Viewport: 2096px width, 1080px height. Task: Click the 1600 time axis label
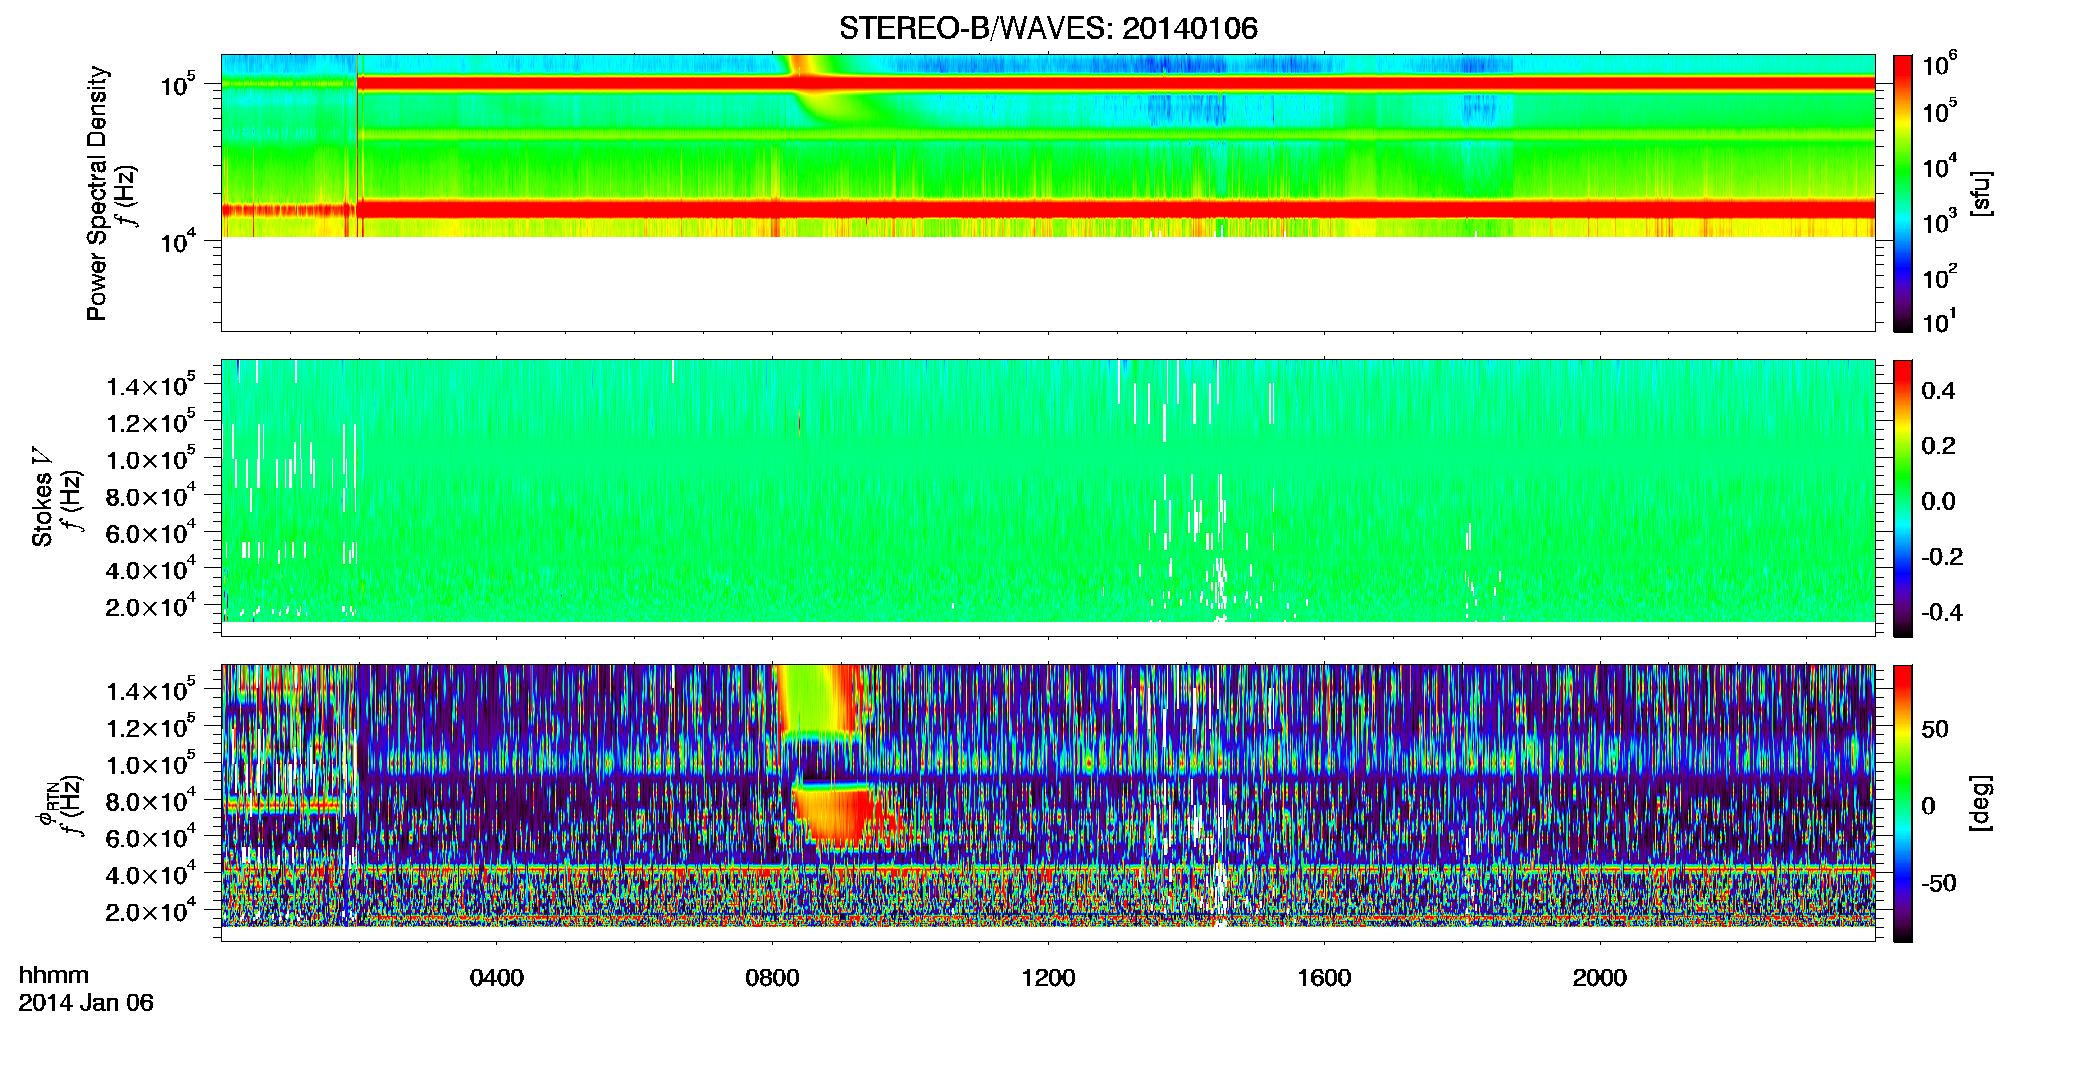pos(1324,978)
